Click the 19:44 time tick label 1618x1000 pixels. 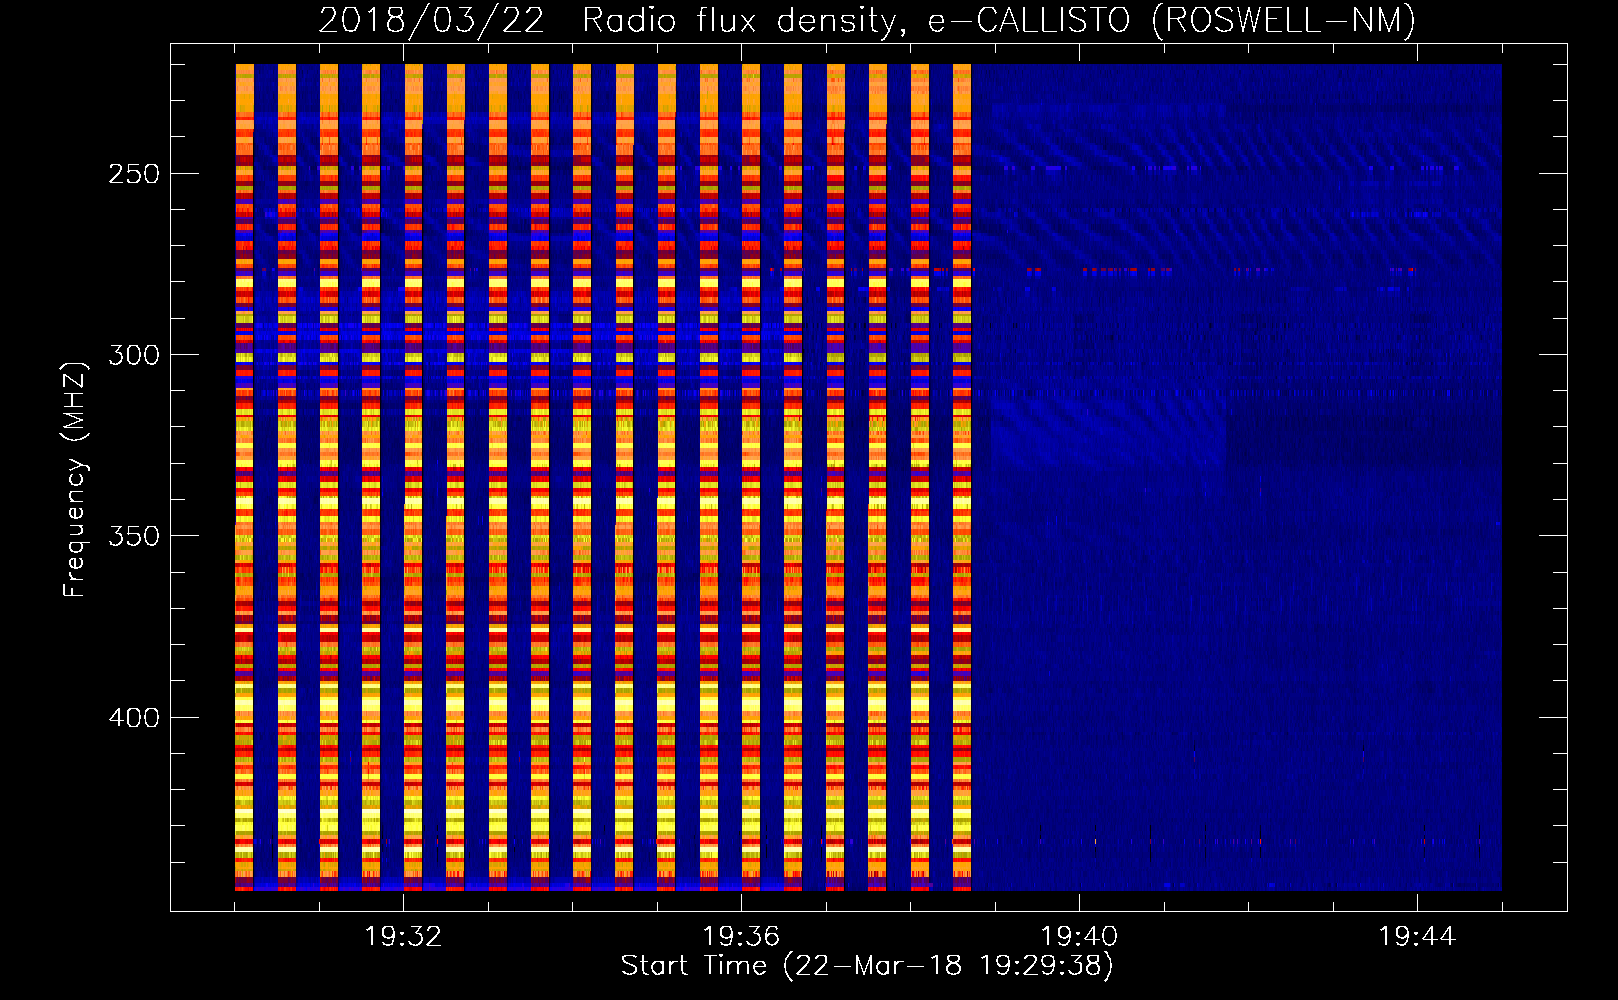[1417, 937]
